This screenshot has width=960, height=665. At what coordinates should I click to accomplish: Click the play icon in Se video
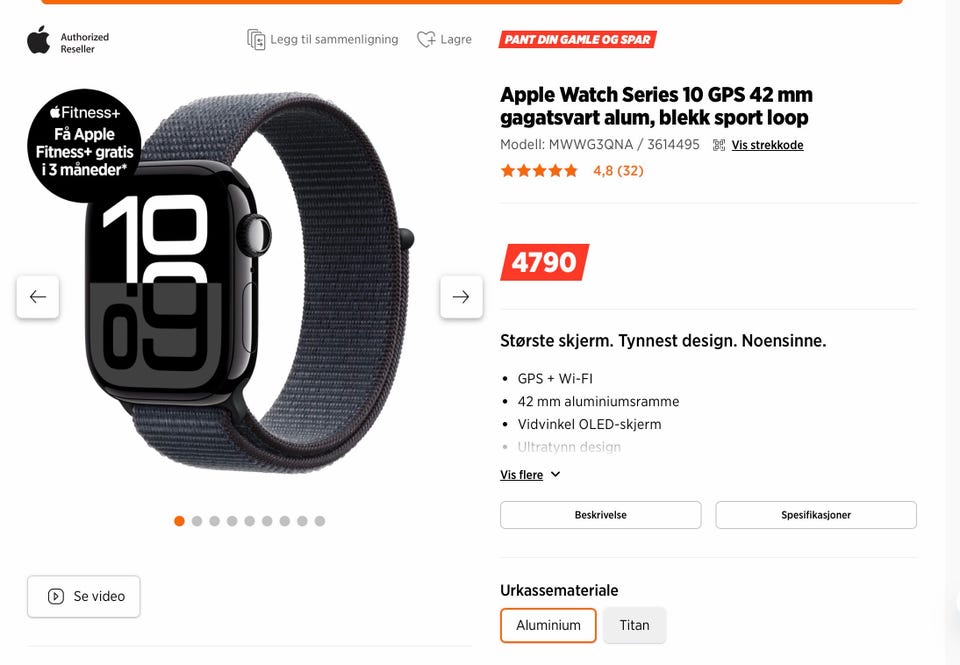[x=56, y=596]
